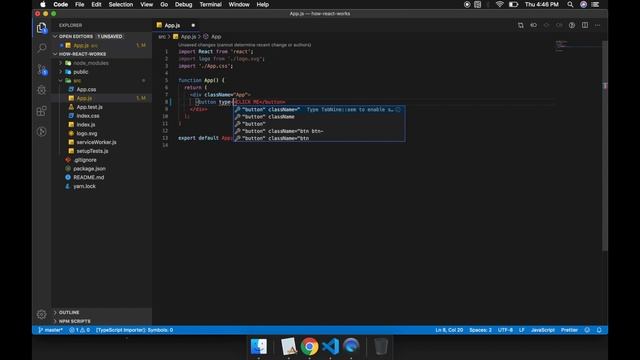Open yarn.lock in the file tree
Image resolution: width=640 pixels, height=360 pixels.
pos(84,186)
